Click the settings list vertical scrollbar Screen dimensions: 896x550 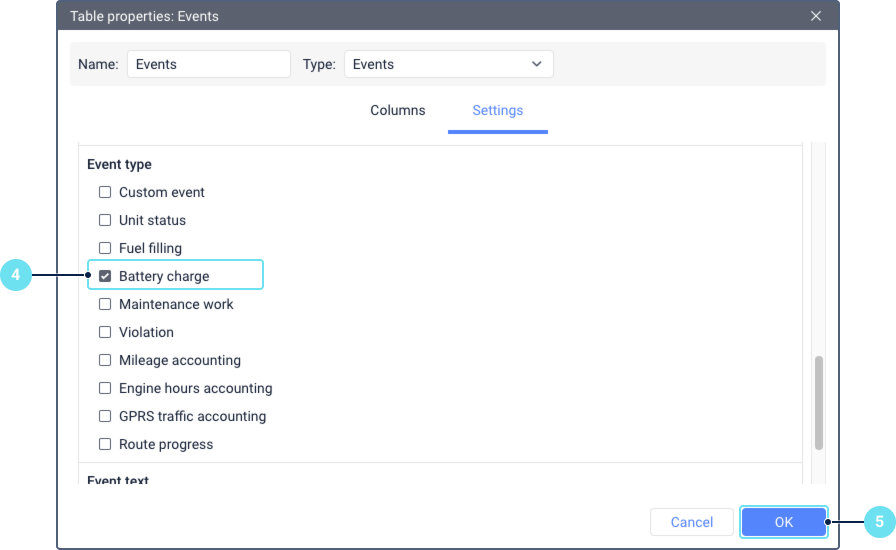pyautogui.click(x=819, y=402)
